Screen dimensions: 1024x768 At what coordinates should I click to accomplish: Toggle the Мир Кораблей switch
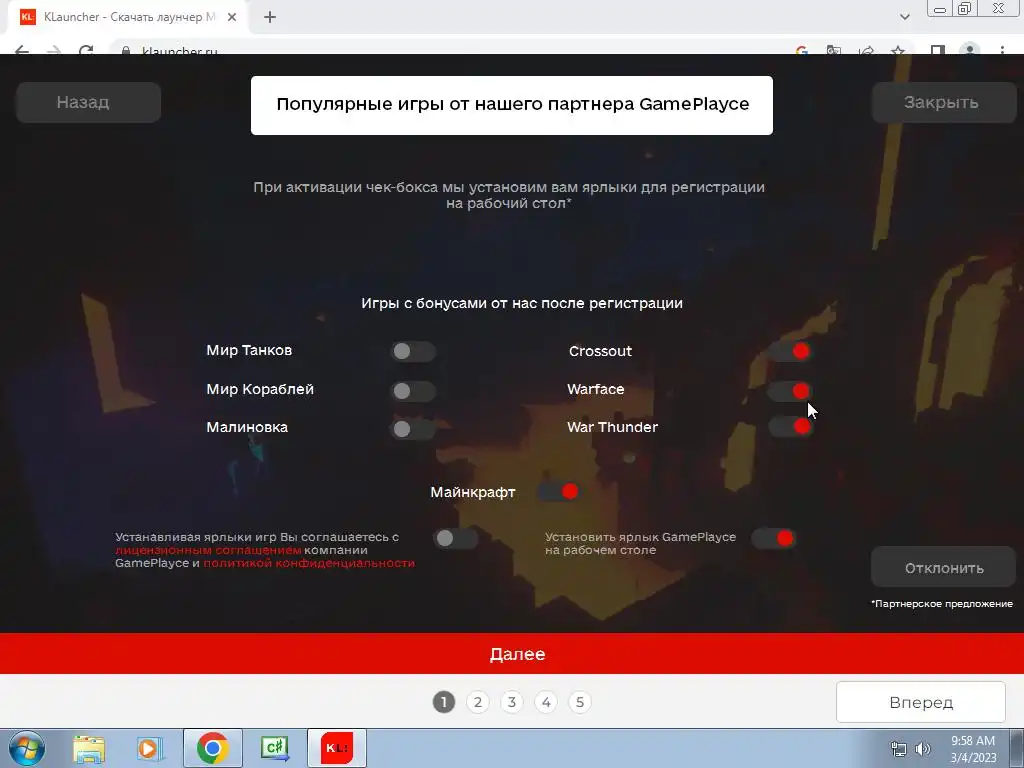(413, 391)
